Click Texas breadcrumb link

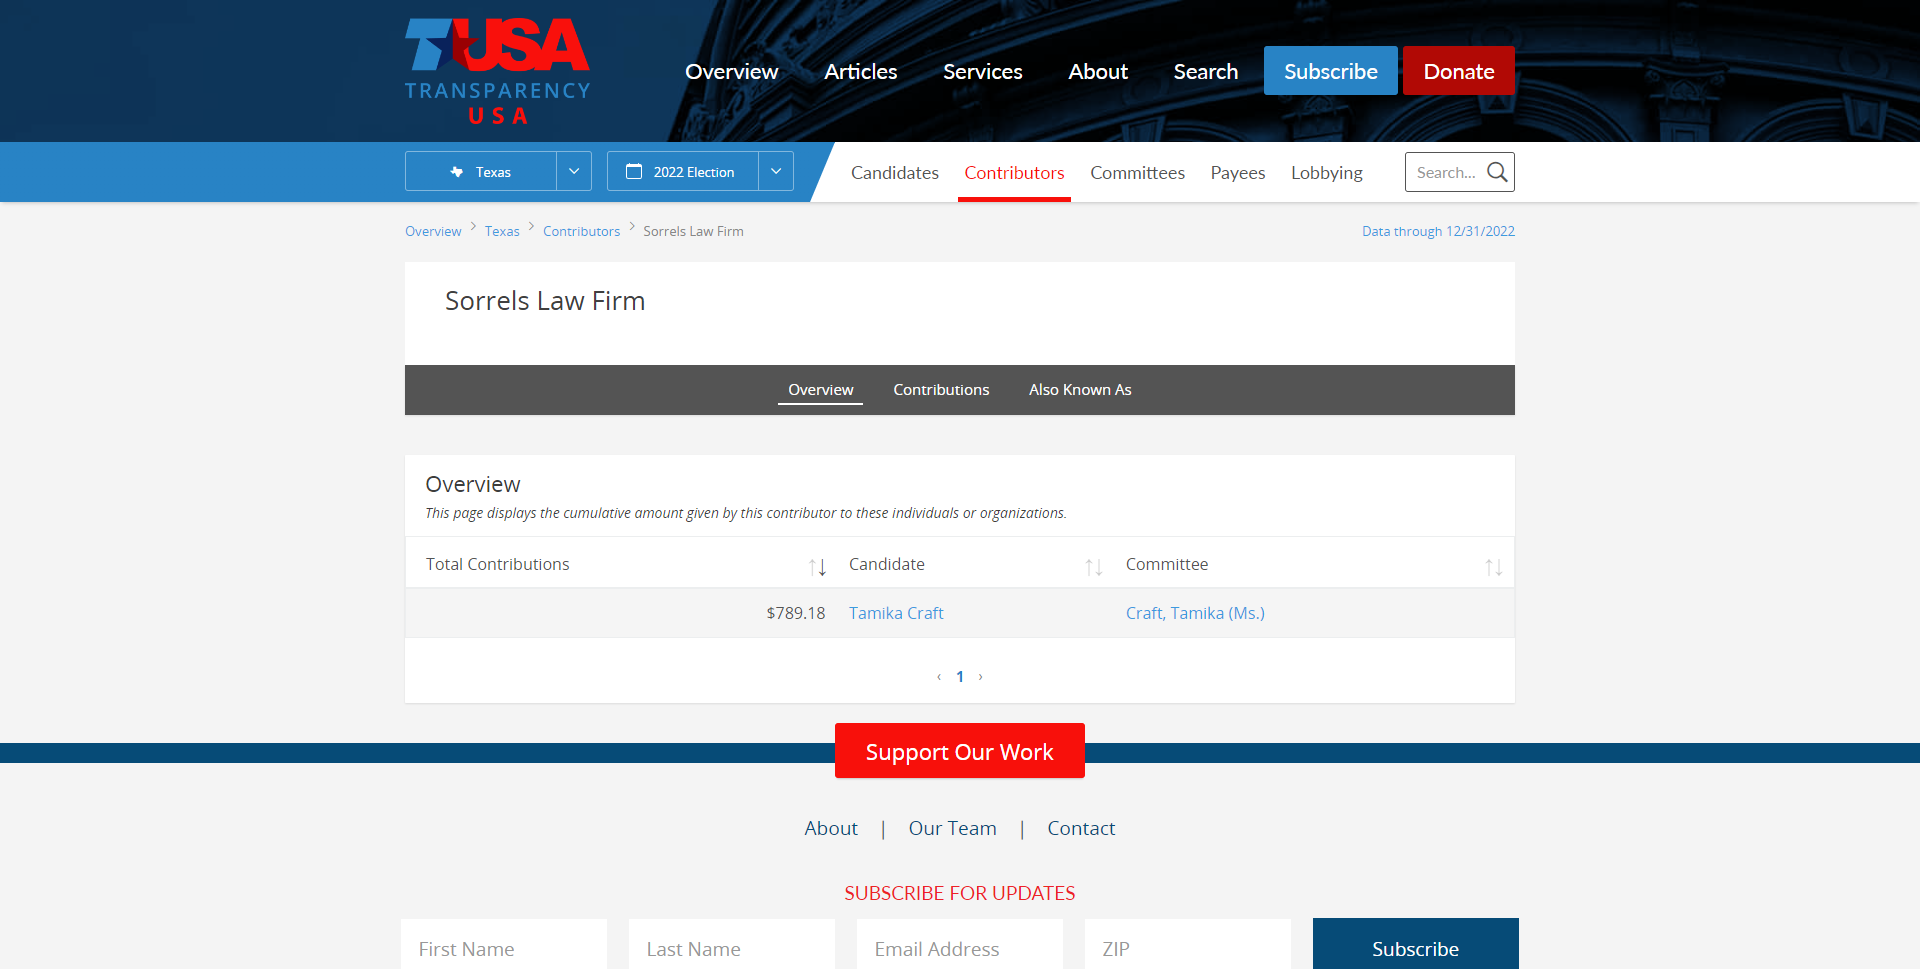tap(502, 231)
